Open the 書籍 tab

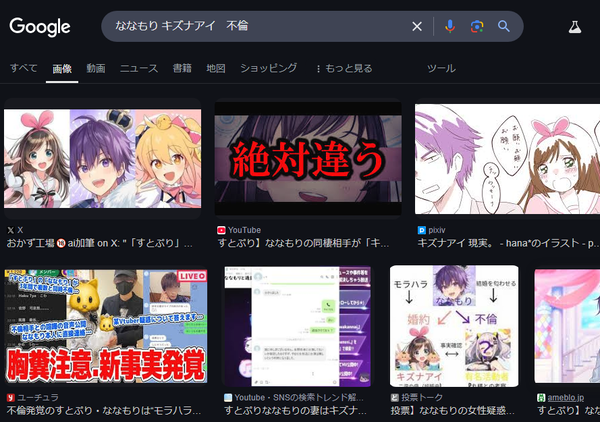click(182, 68)
